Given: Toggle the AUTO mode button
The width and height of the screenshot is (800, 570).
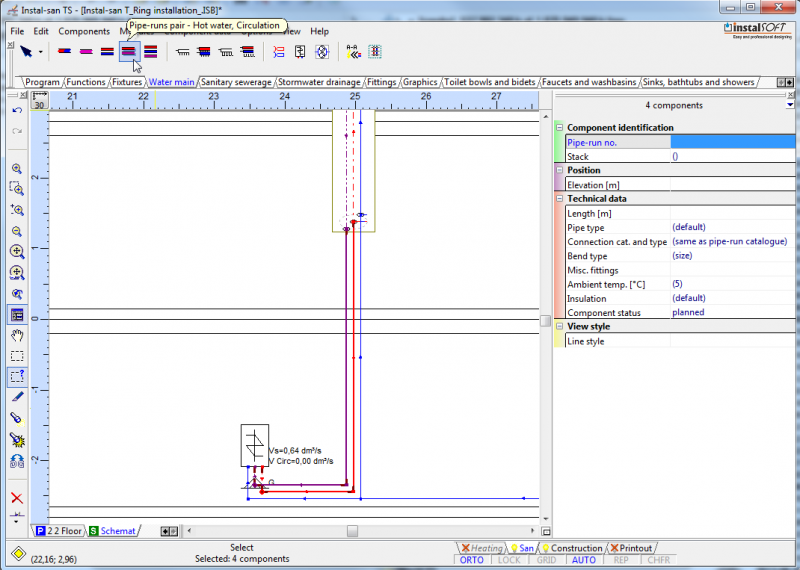Looking at the screenshot, I should tap(584, 560).
